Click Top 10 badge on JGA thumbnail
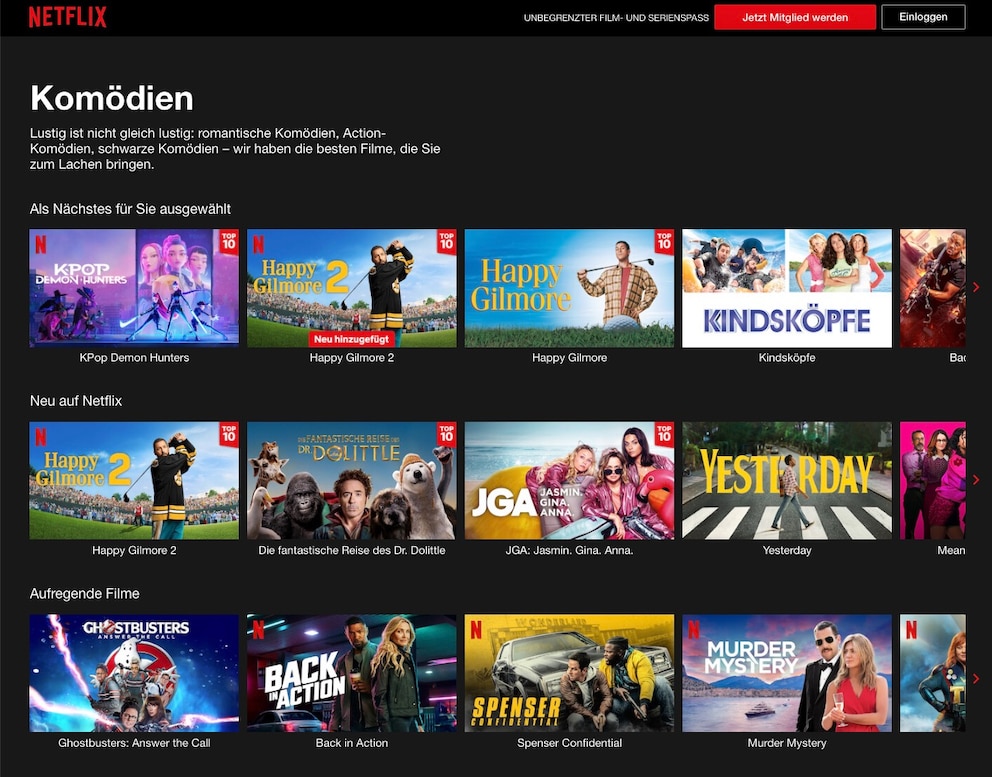 click(664, 434)
